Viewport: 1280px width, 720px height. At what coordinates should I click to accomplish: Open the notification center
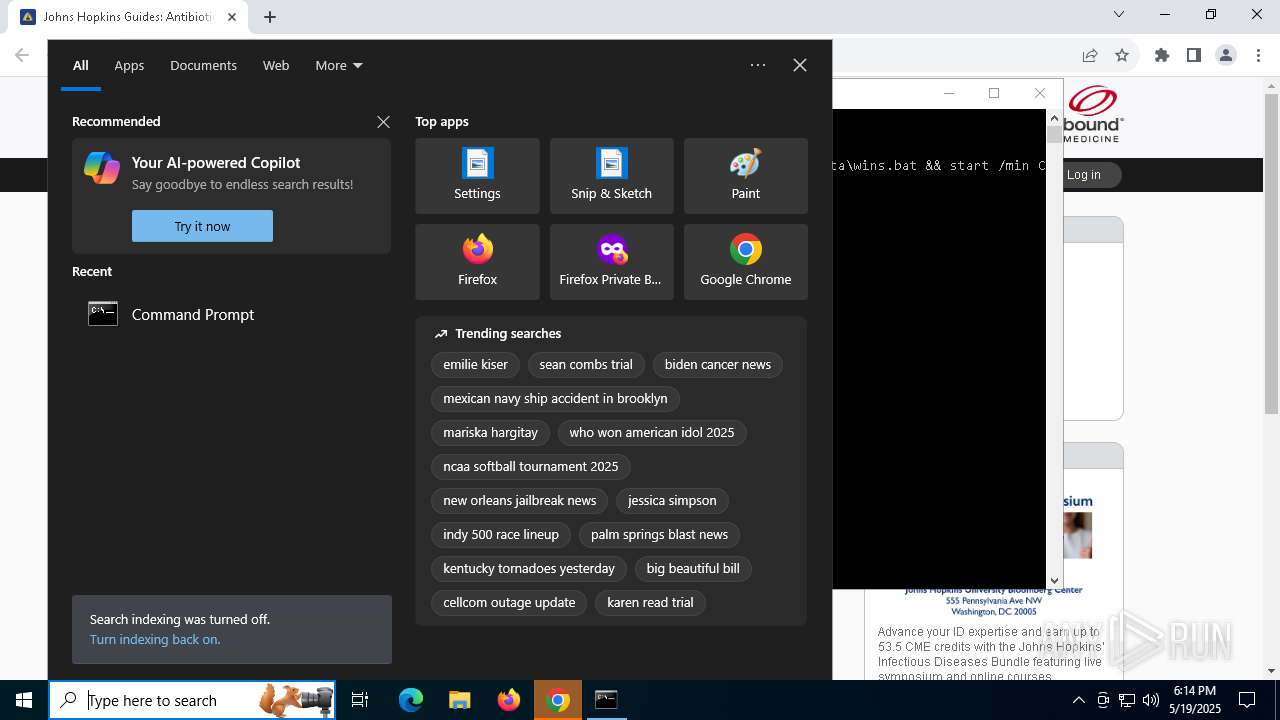tap(1247, 700)
